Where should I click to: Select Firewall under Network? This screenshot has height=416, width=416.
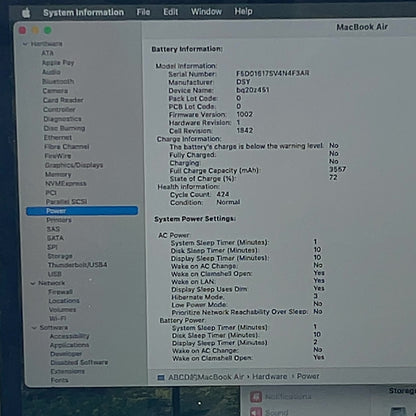click(60, 292)
